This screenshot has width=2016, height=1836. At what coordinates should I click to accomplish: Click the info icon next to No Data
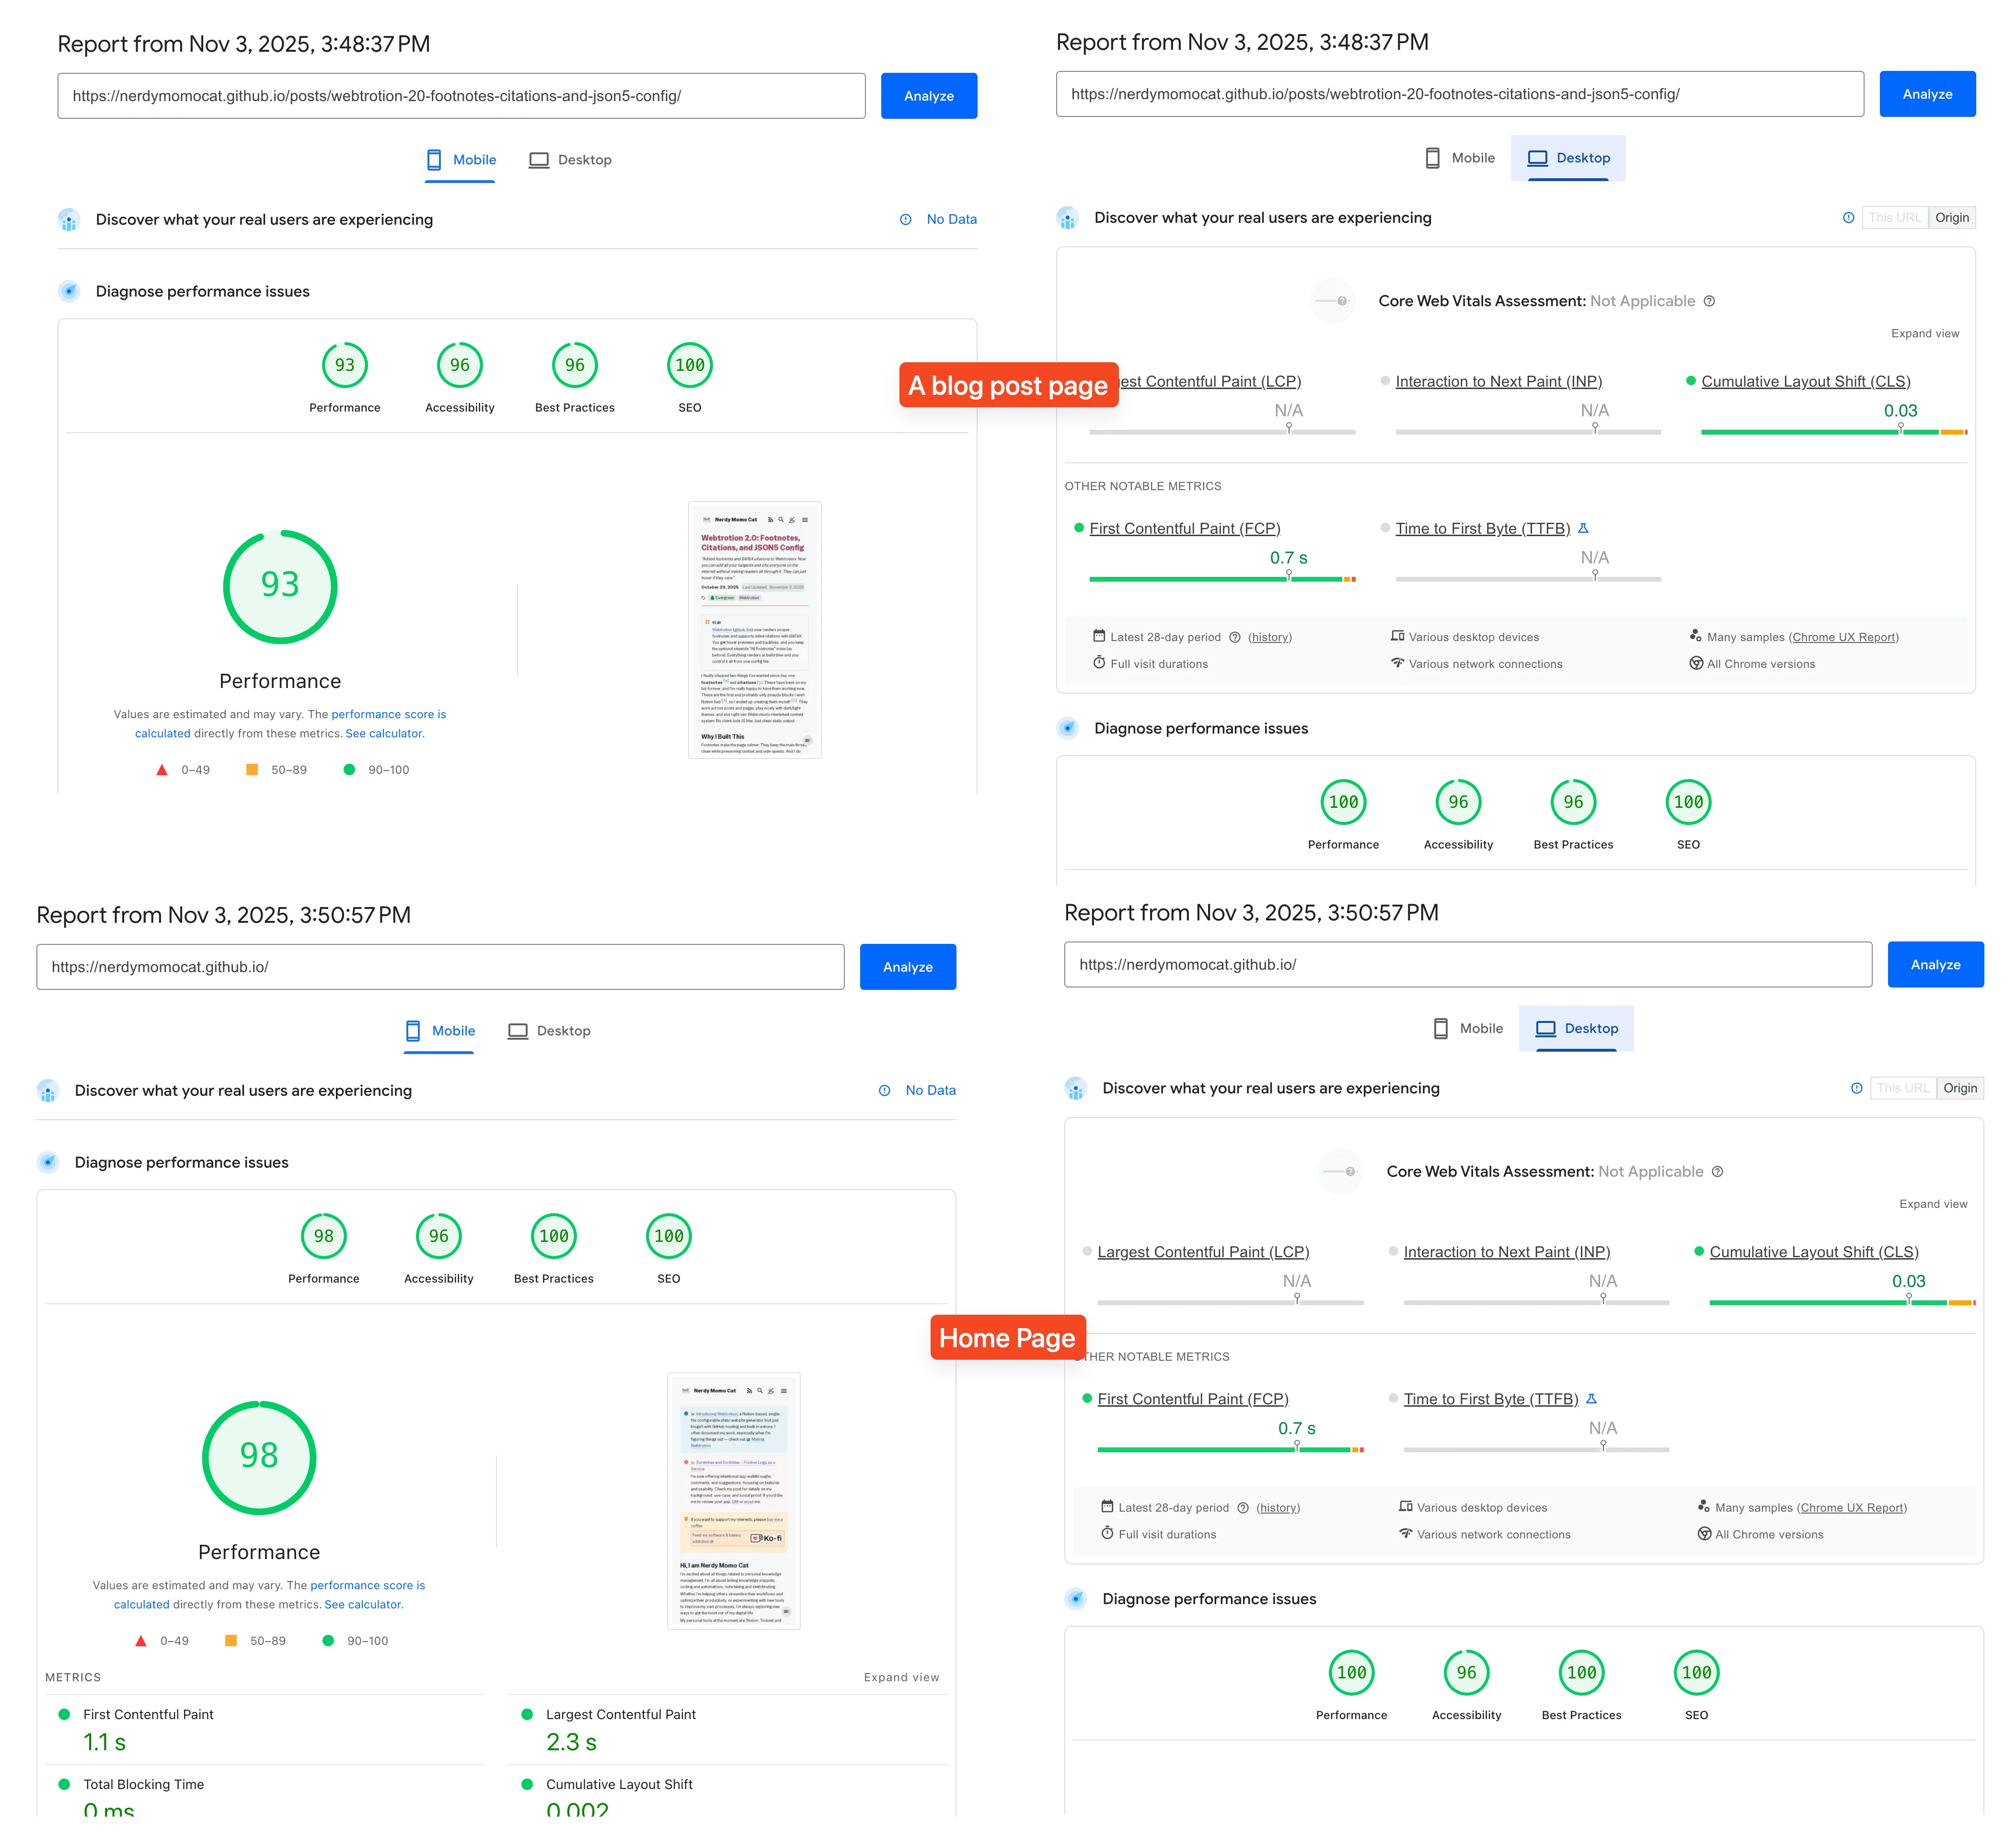tap(906, 219)
